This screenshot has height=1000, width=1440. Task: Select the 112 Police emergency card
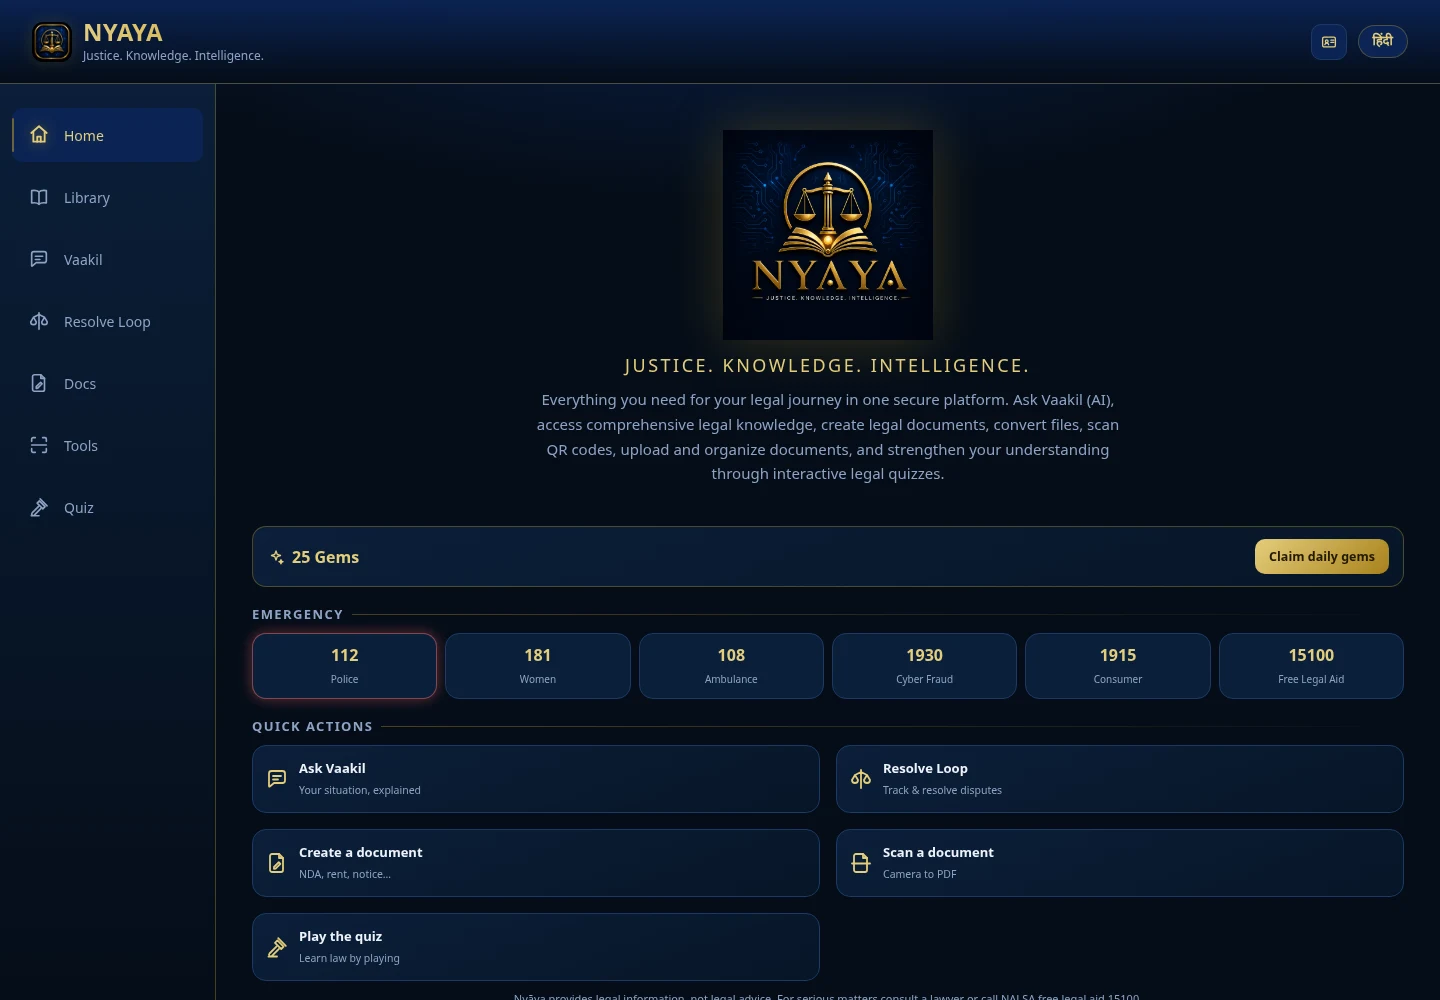coord(344,666)
